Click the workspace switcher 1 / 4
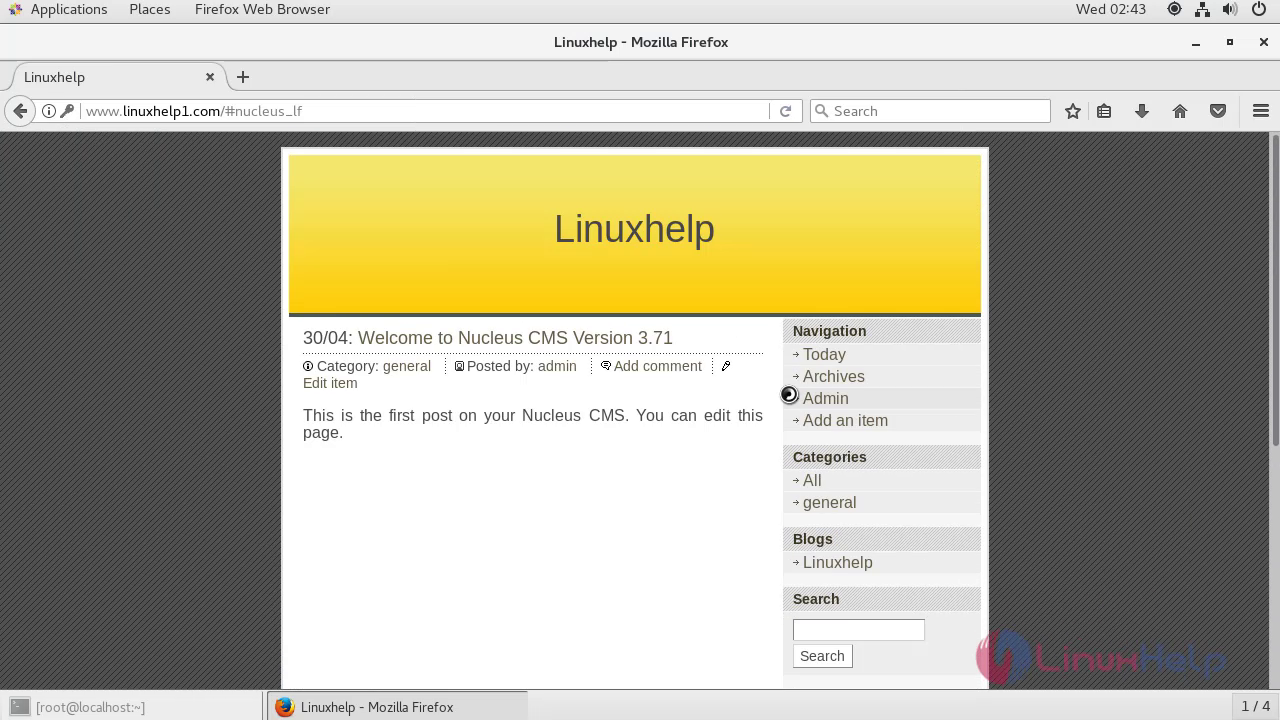Viewport: 1280px width, 720px height. click(x=1255, y=707)
